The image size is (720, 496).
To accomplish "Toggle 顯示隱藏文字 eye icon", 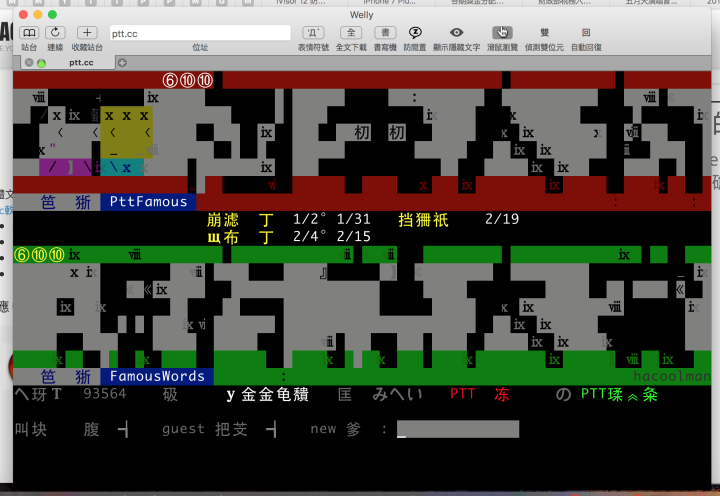I will 456,33.
